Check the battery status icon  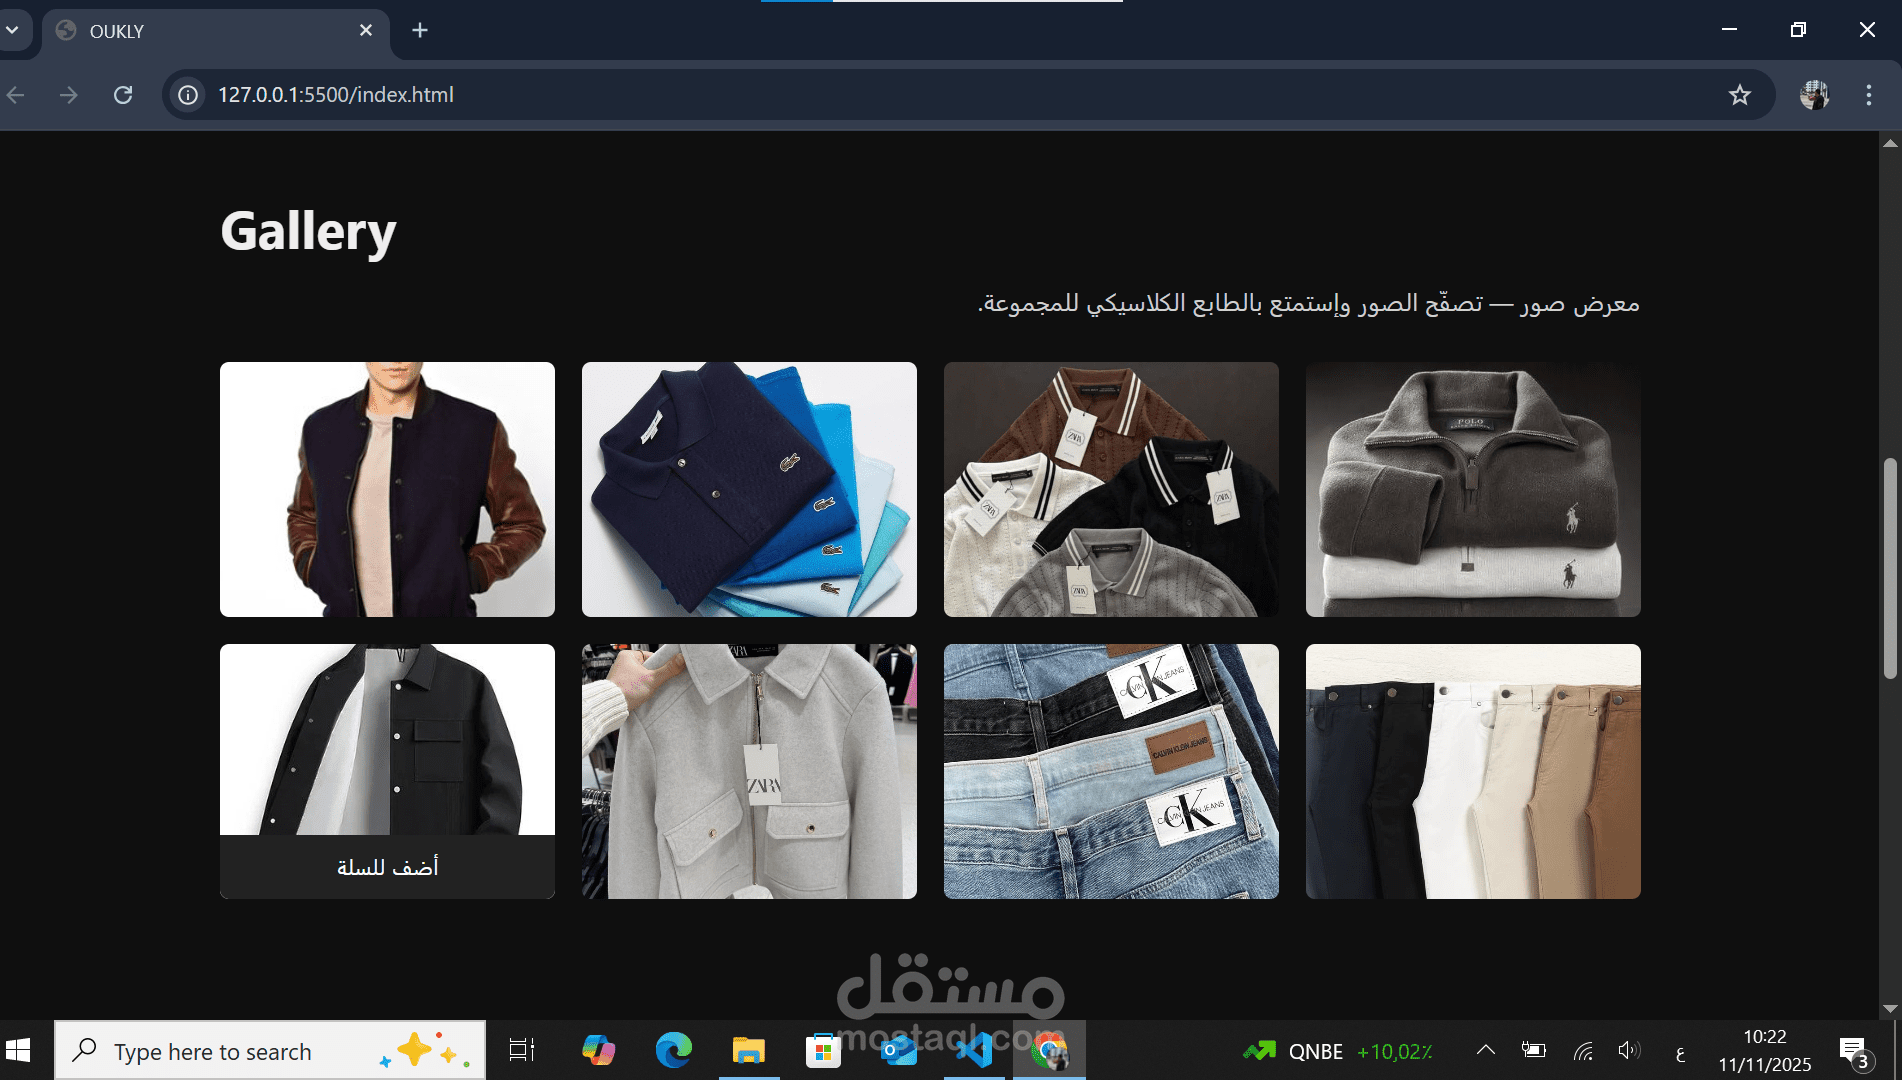coord(1533,1050)
